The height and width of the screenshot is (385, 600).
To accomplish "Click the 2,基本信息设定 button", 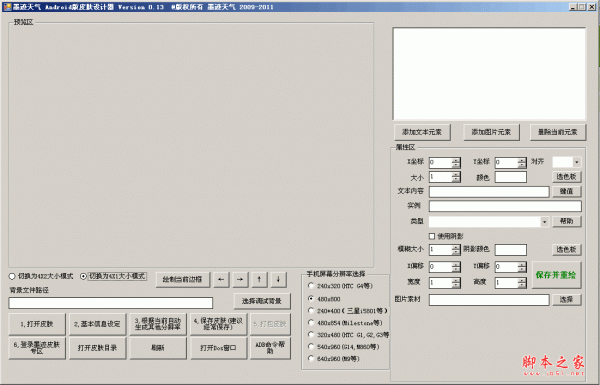I will click(x=97, y=324).
